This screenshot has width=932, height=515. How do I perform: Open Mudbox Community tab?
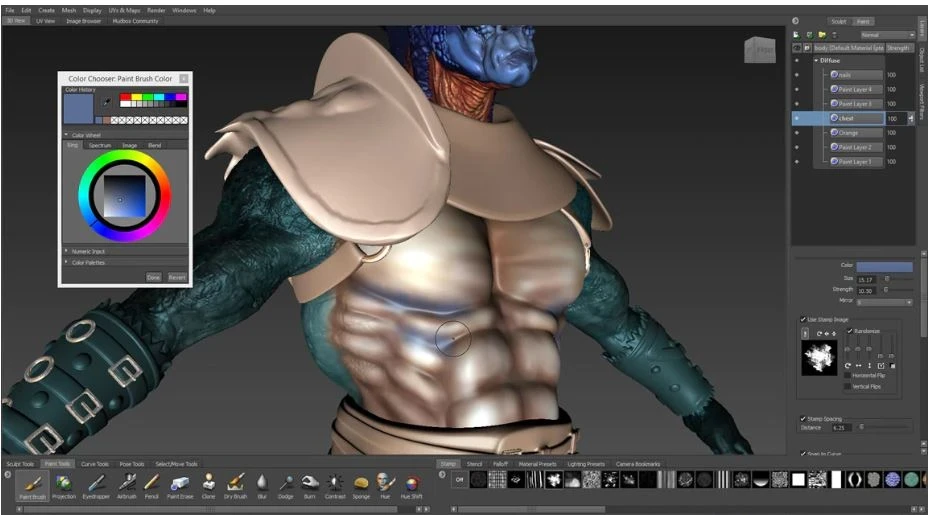[x=136, y=21]
